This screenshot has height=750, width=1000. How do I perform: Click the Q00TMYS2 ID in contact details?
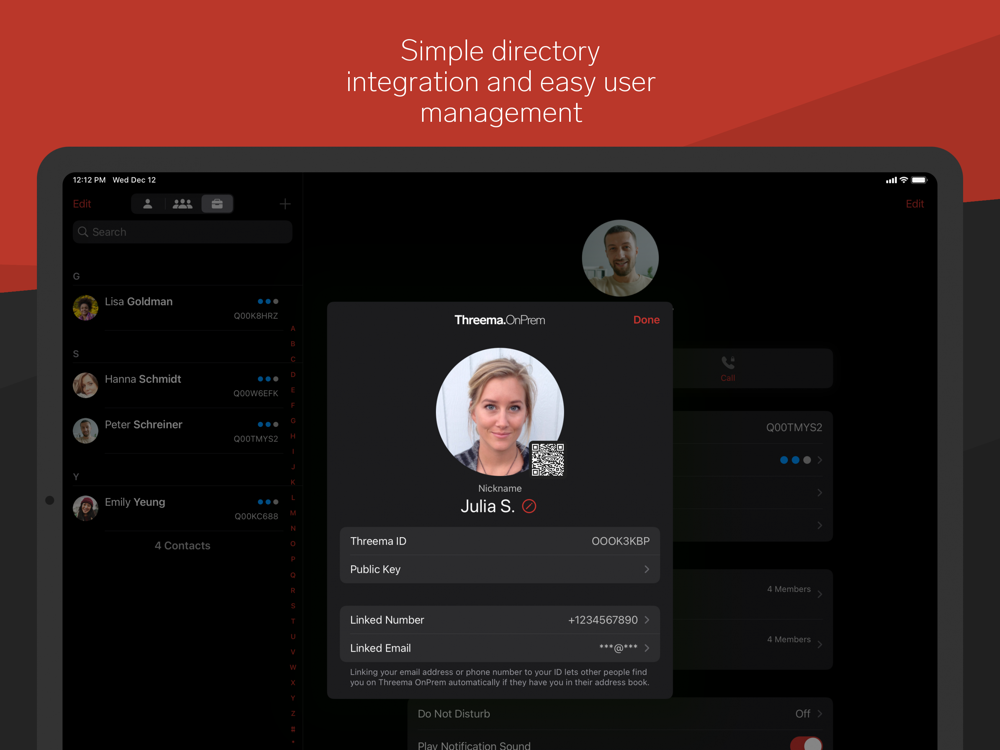click(x=794, y=428)
